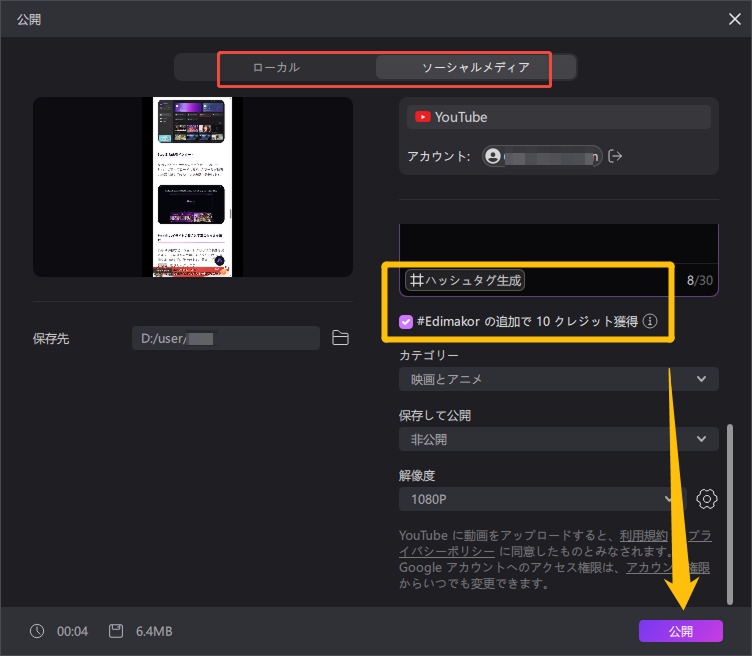Open resolution settings gear icon
The height and width of the screenshot is (656, 752).
[x=706, y=499]
